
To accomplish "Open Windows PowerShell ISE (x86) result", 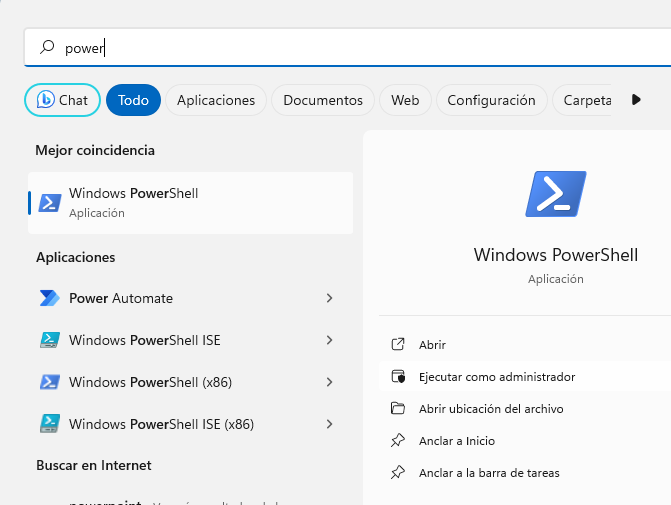I will (x=161, y=424).
